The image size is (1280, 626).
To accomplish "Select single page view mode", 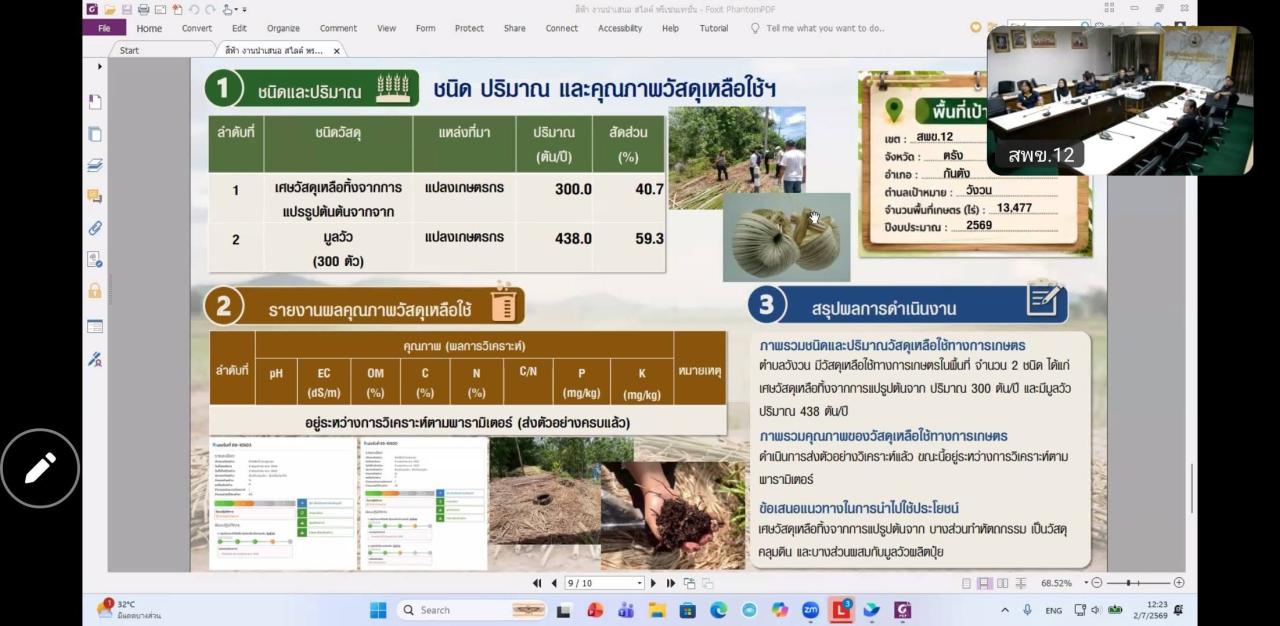I will click(966, 583).
